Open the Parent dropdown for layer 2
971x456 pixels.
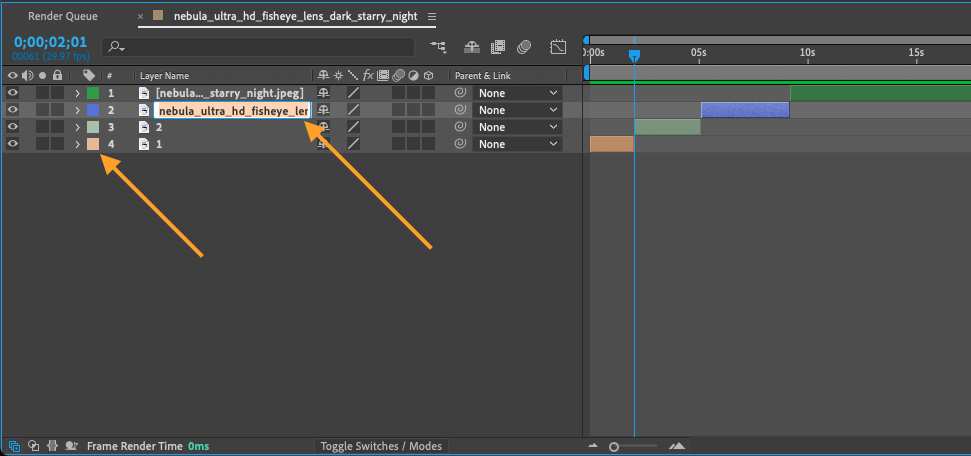517,110
